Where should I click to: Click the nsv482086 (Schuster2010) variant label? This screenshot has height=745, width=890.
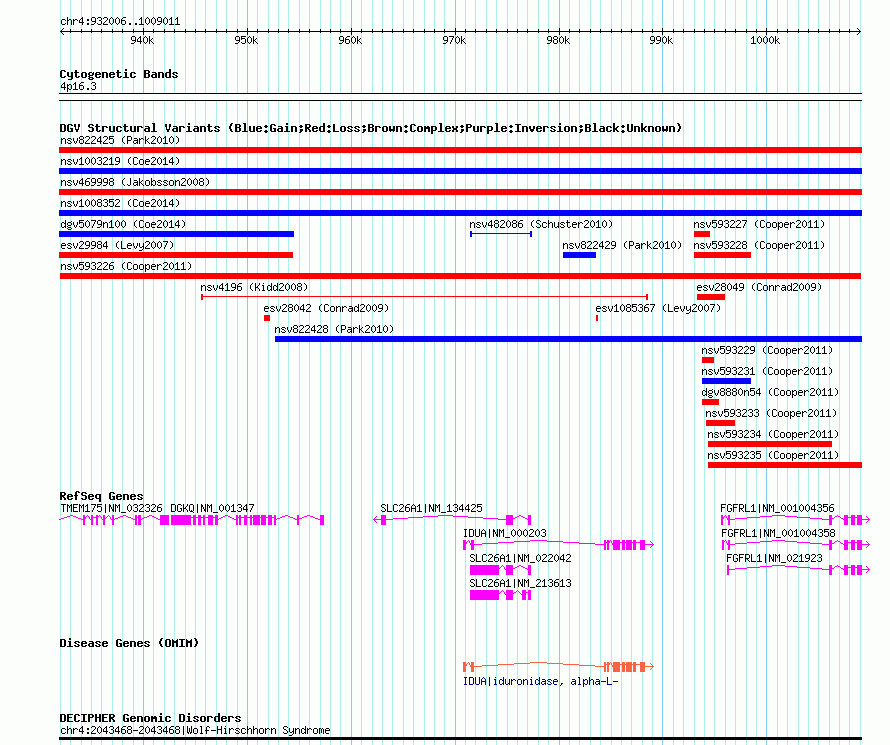tap(541, 224)
